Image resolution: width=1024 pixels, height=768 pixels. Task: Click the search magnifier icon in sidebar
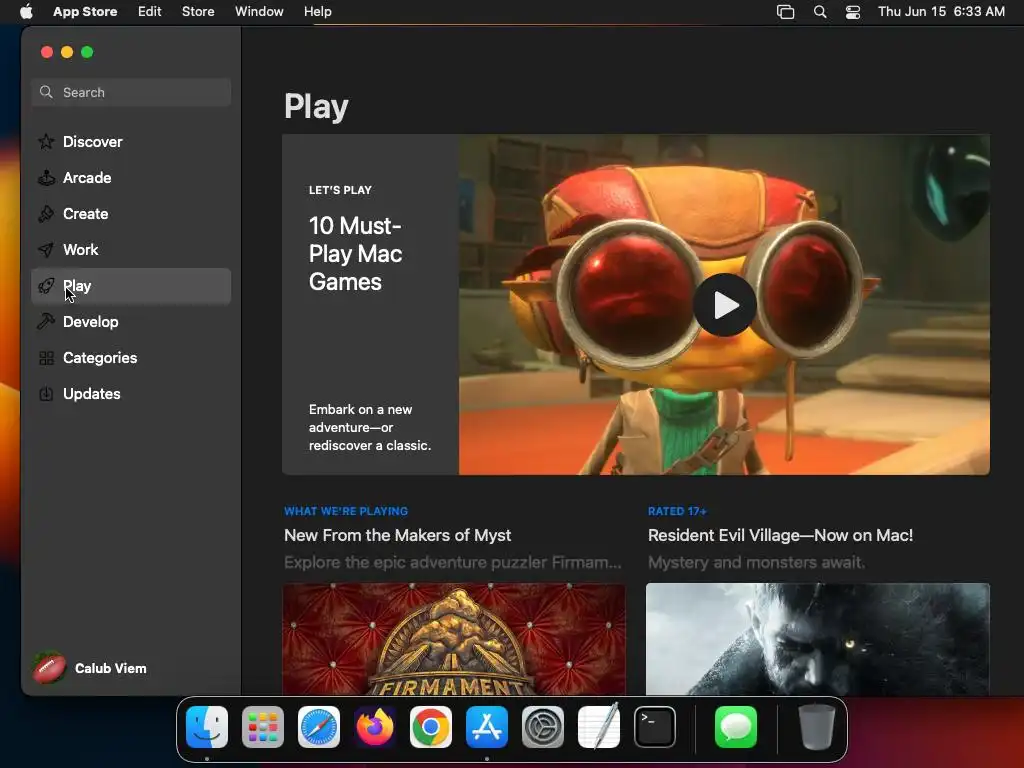[x=46, y=92]
